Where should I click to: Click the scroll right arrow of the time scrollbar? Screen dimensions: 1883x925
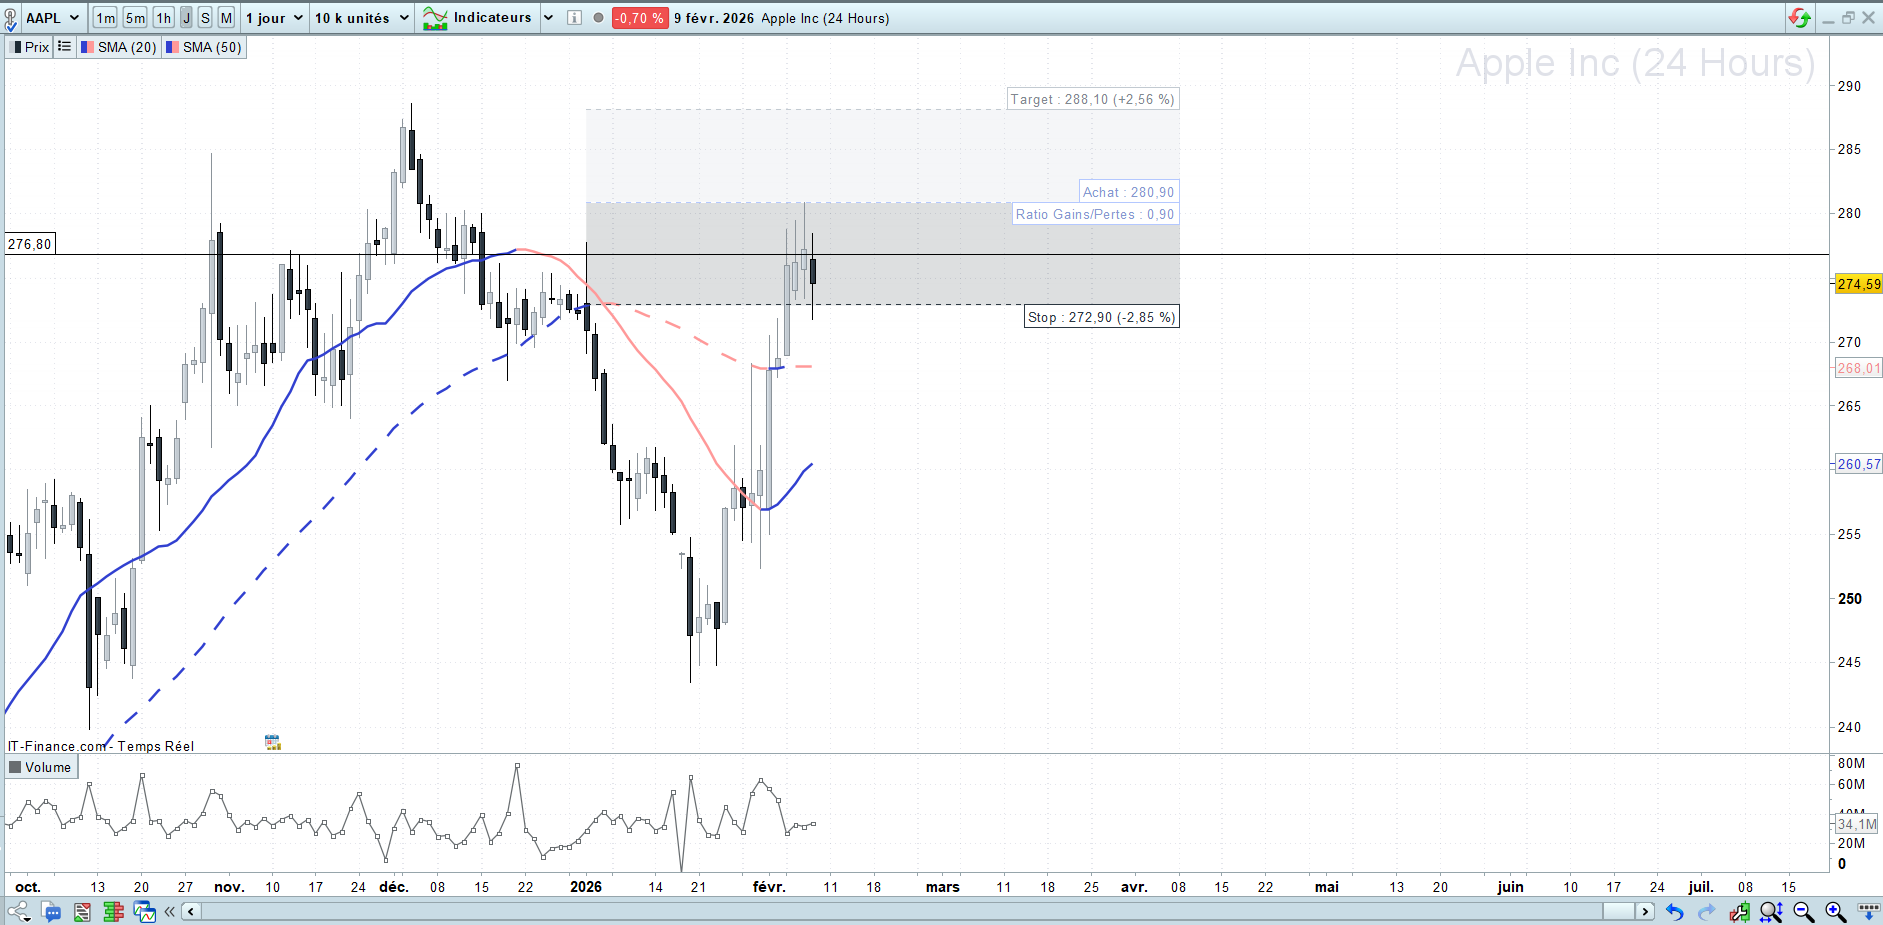click(1645, 911)
